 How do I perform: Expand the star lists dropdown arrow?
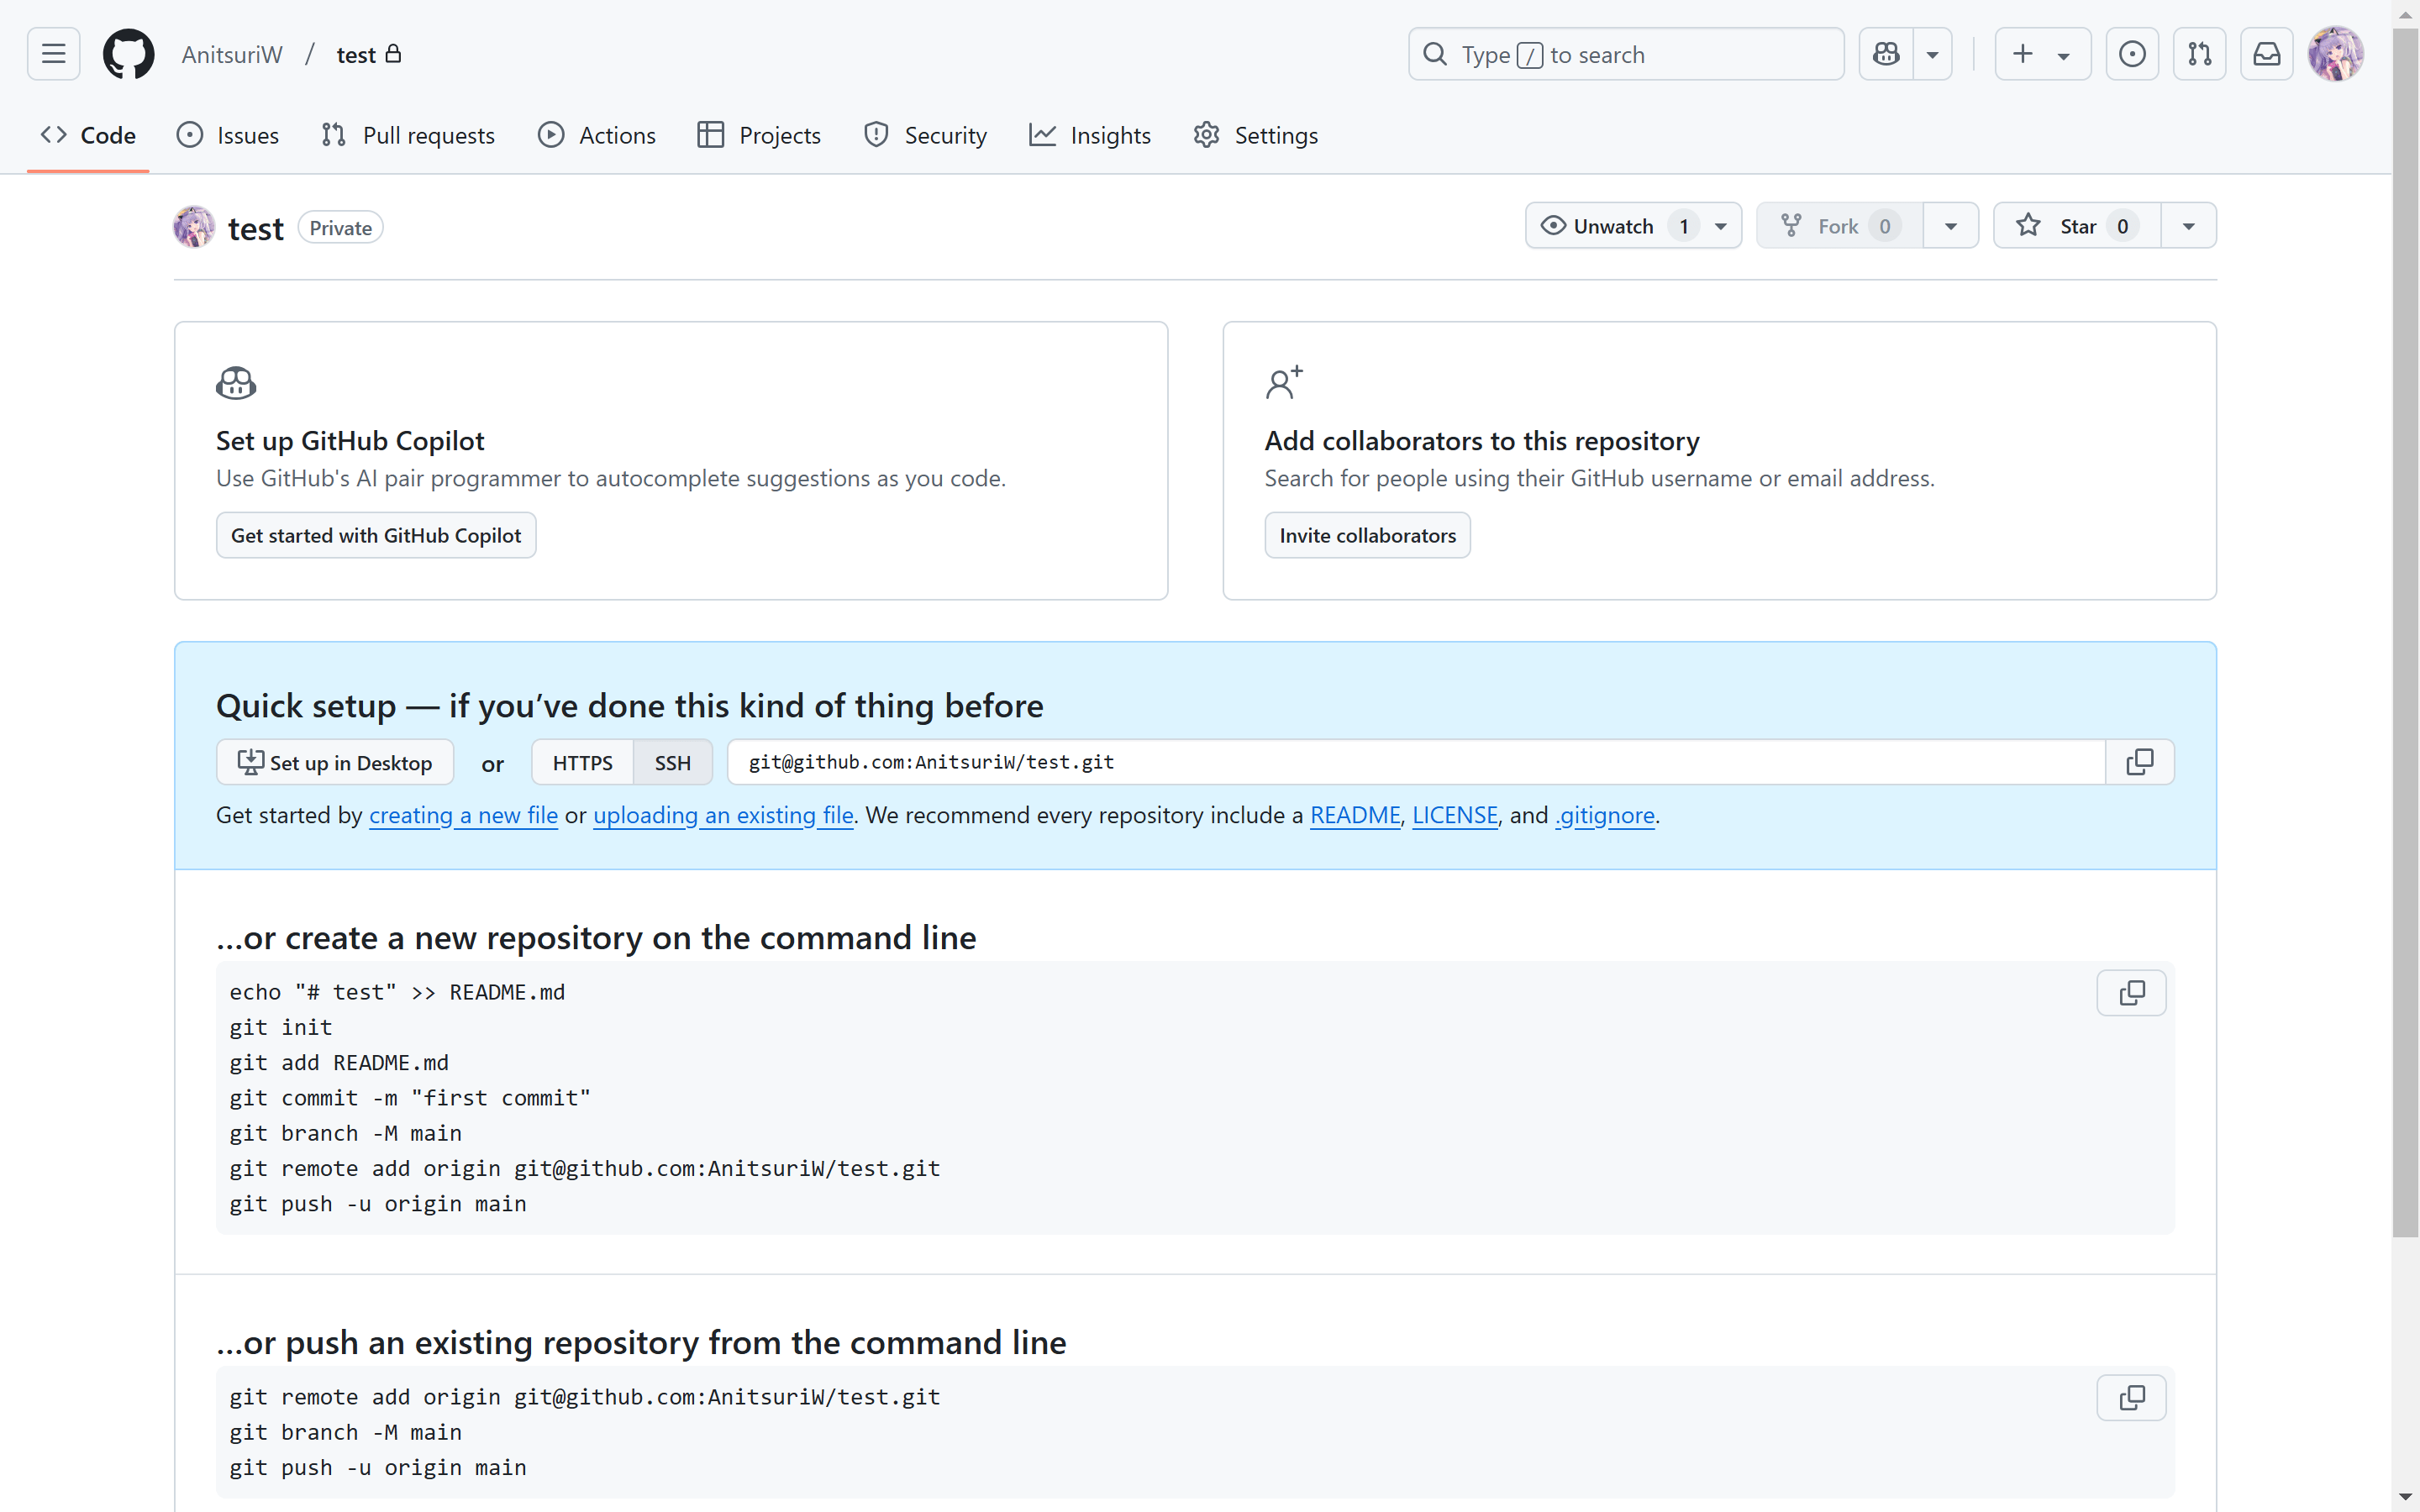point(2188,226)
